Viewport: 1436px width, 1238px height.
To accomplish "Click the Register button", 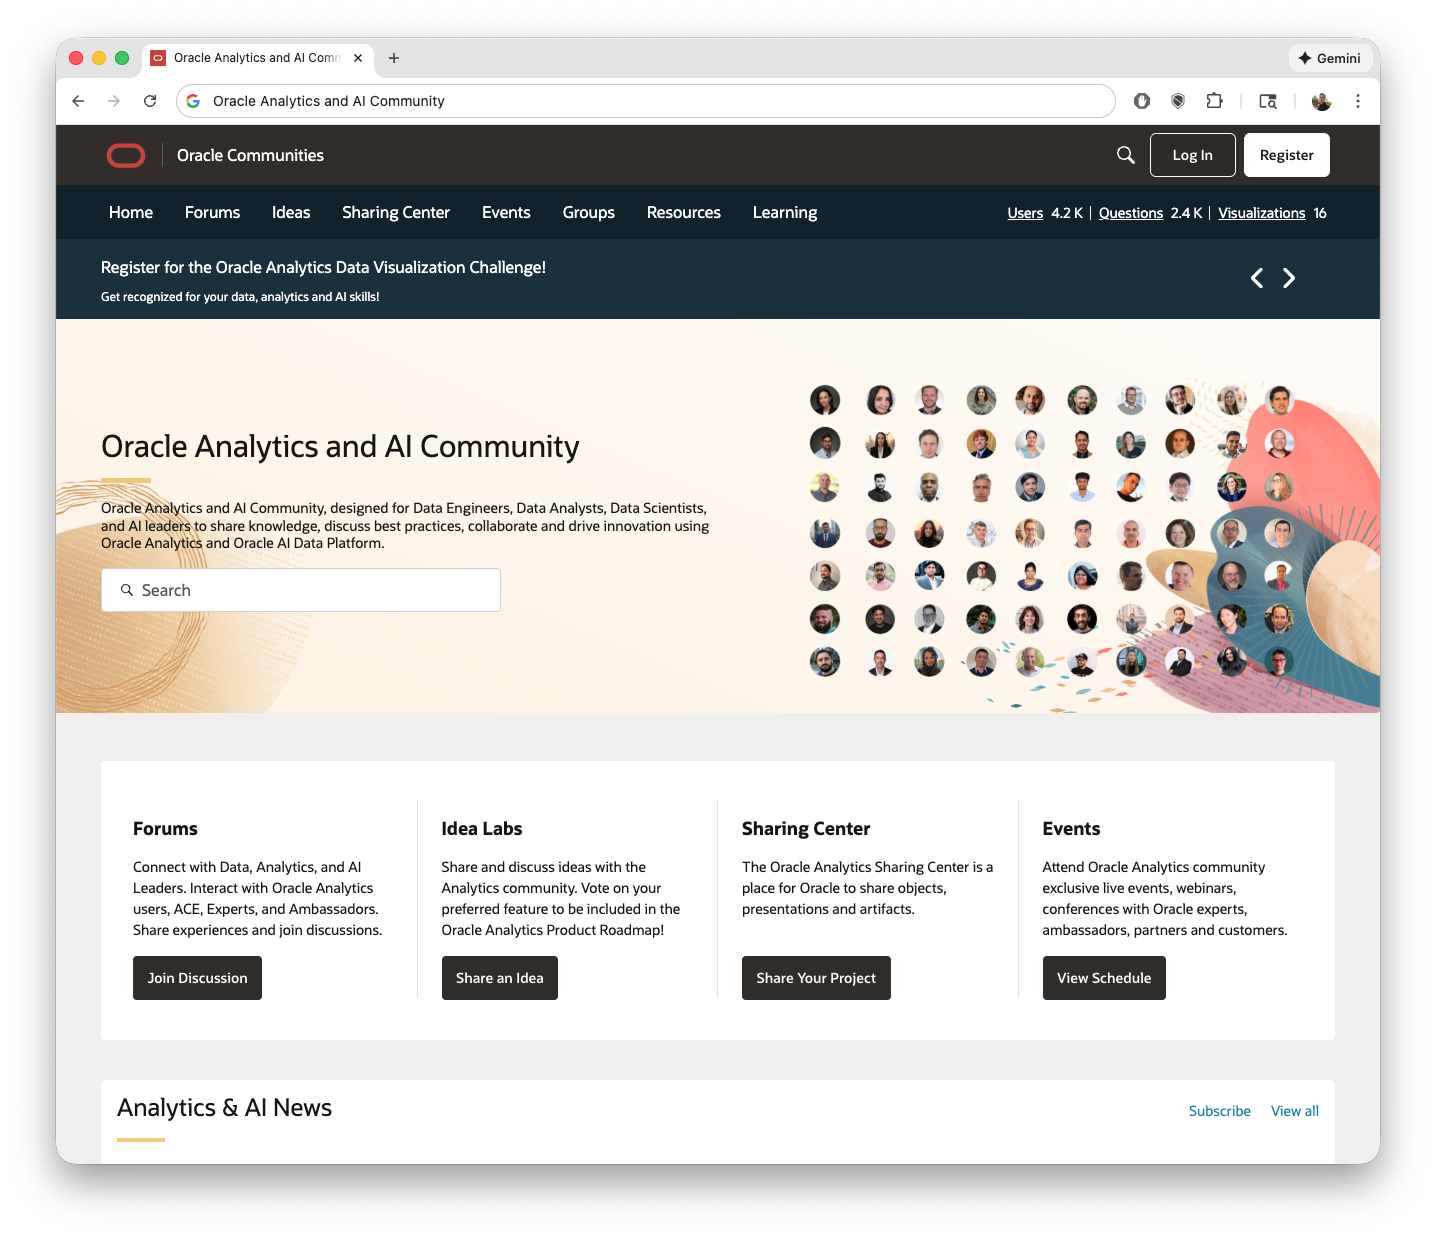I will 1287,155.
